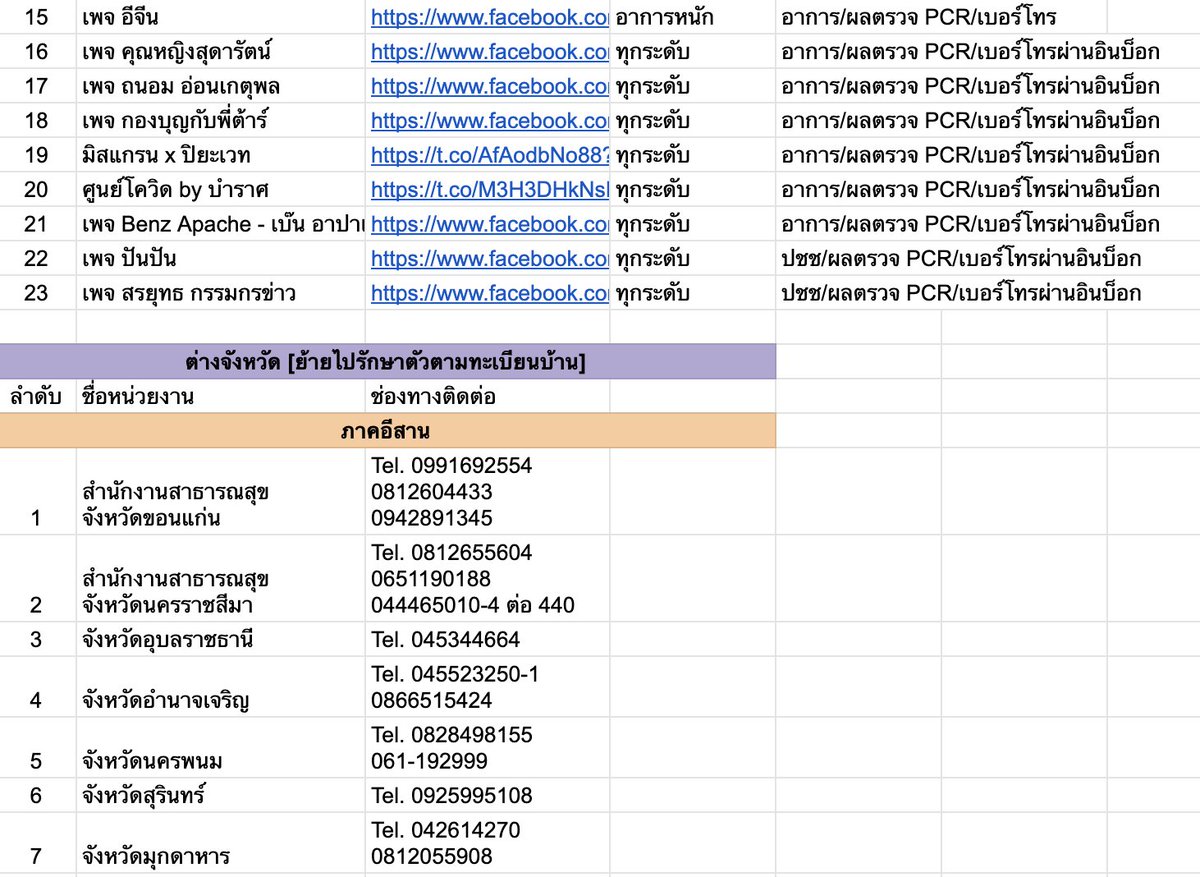The height and width of the screenshot is (877, 1200).
Task: Select the ลำดับ column header cell
Action: pos(38,396)
